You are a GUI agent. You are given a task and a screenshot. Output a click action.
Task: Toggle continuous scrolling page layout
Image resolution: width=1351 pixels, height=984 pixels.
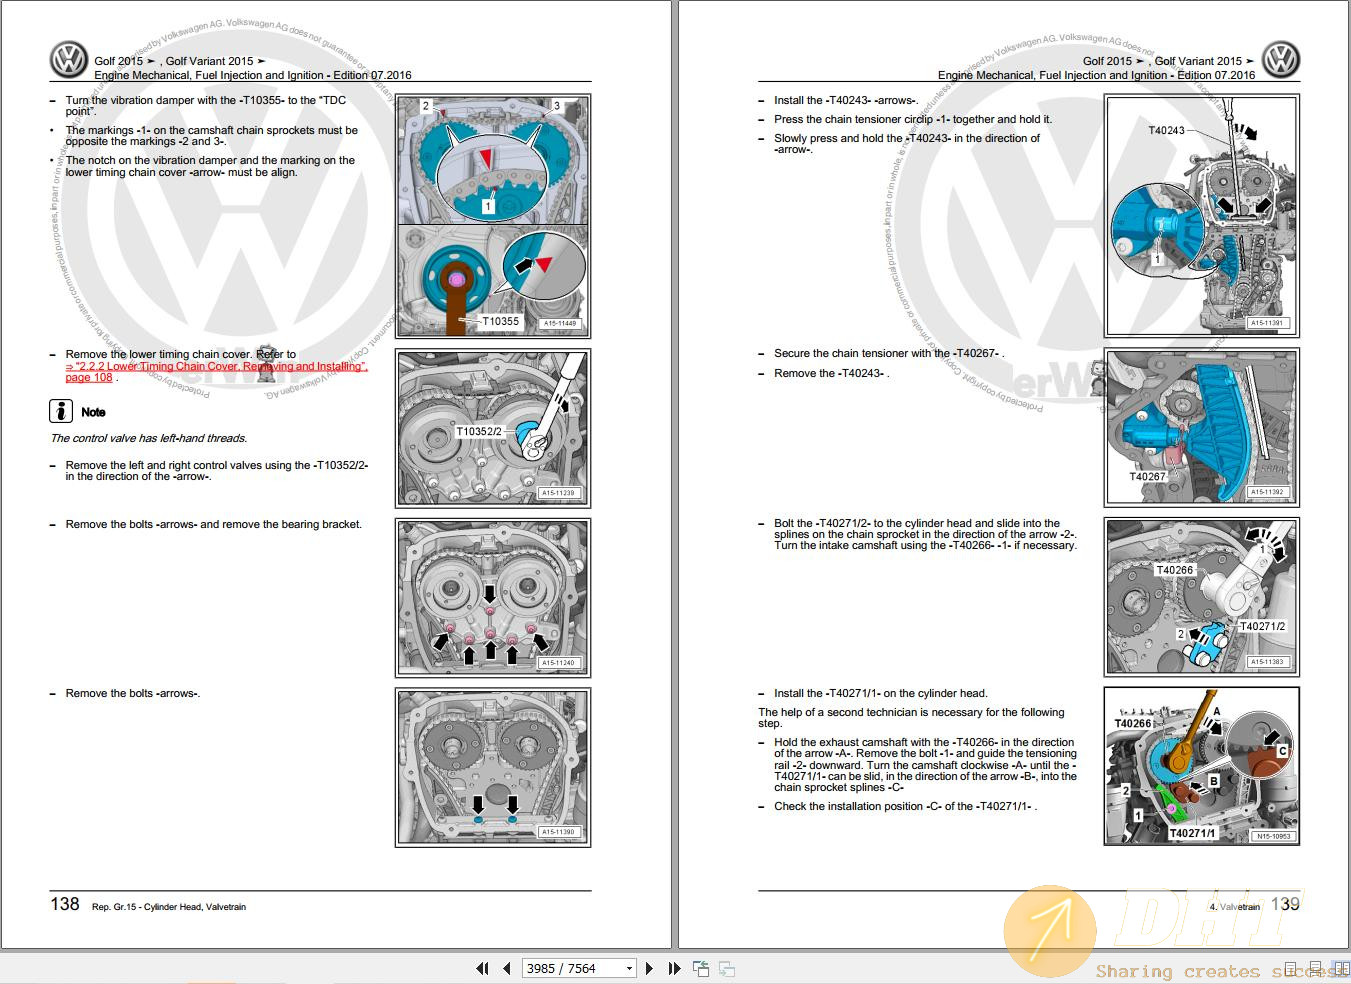1313,968
